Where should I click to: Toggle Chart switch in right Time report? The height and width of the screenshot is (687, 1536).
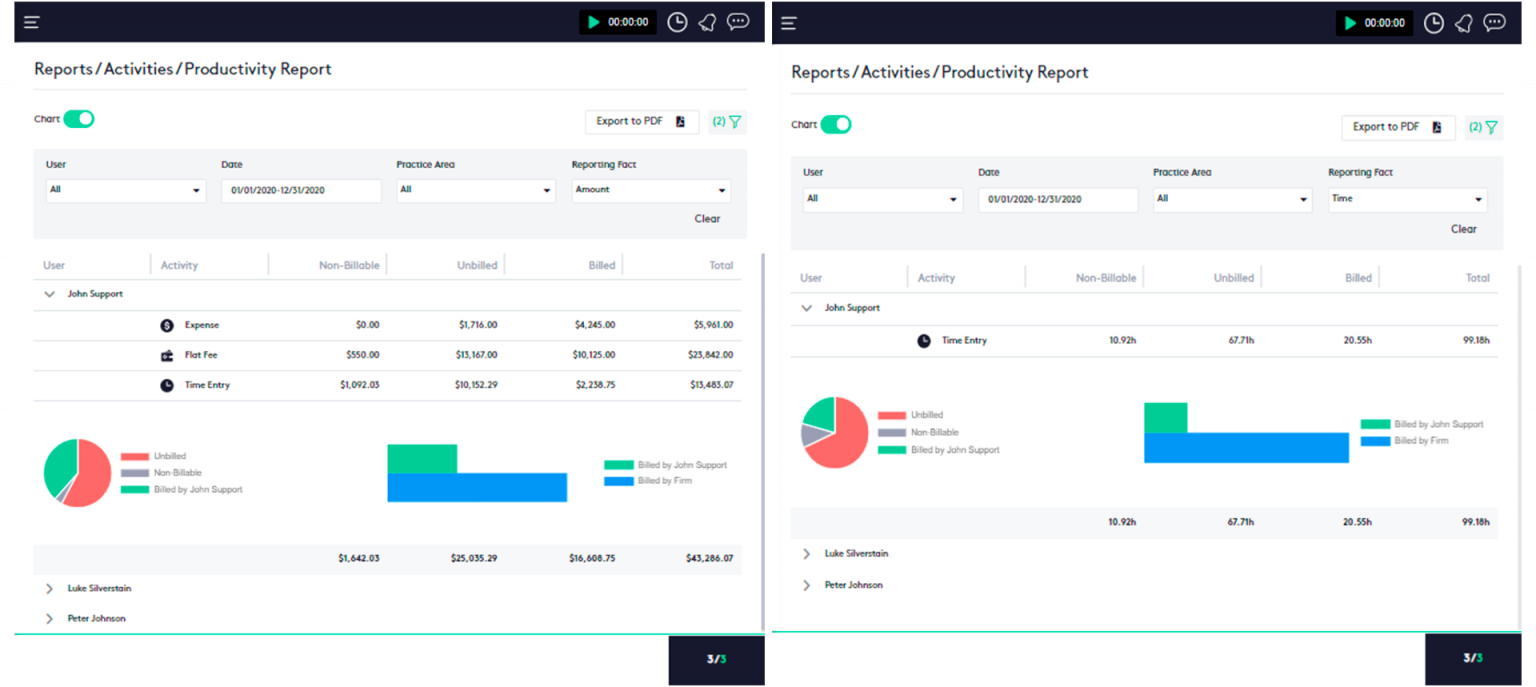click(836, 125)
